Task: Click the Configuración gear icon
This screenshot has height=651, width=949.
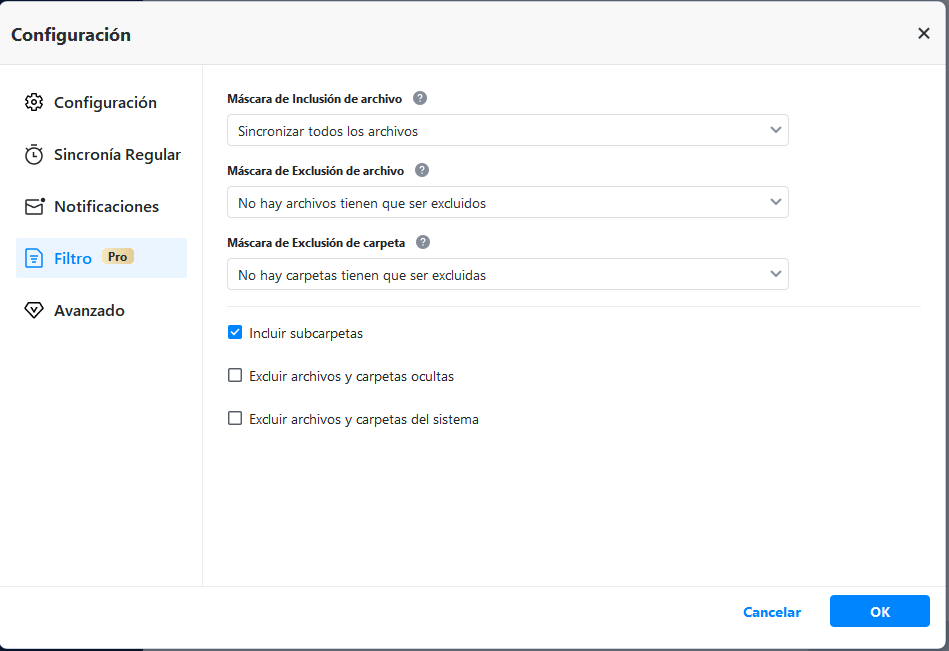Action: click(x=34, y=102)
